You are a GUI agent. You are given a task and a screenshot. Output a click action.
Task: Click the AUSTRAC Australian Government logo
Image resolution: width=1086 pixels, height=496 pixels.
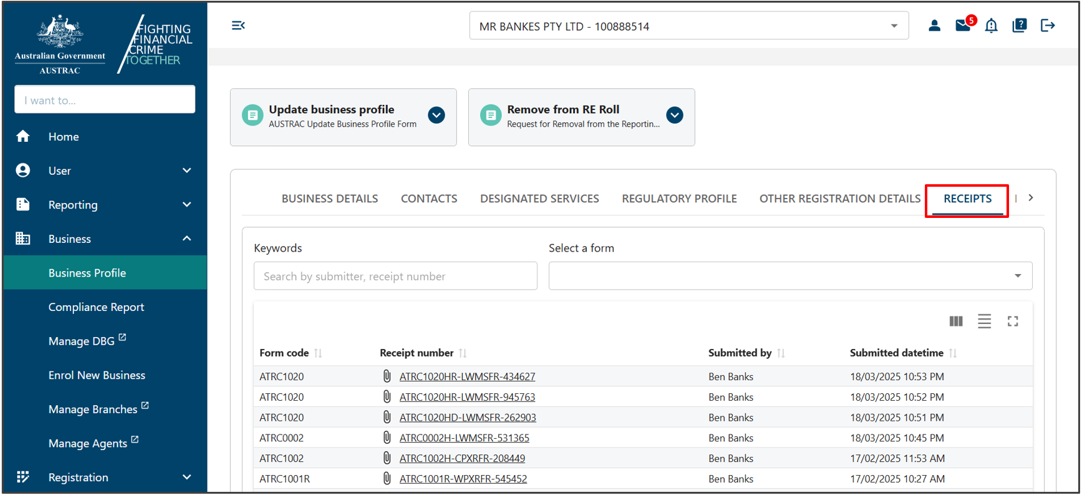pos(60,43)
